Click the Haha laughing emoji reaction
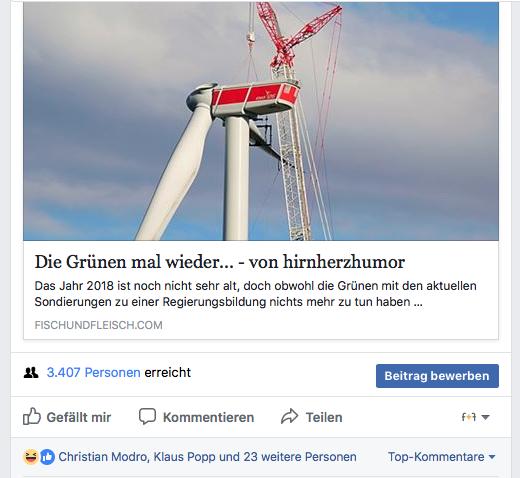The width and height of the screenshot is (520, 478). point(30,457)
